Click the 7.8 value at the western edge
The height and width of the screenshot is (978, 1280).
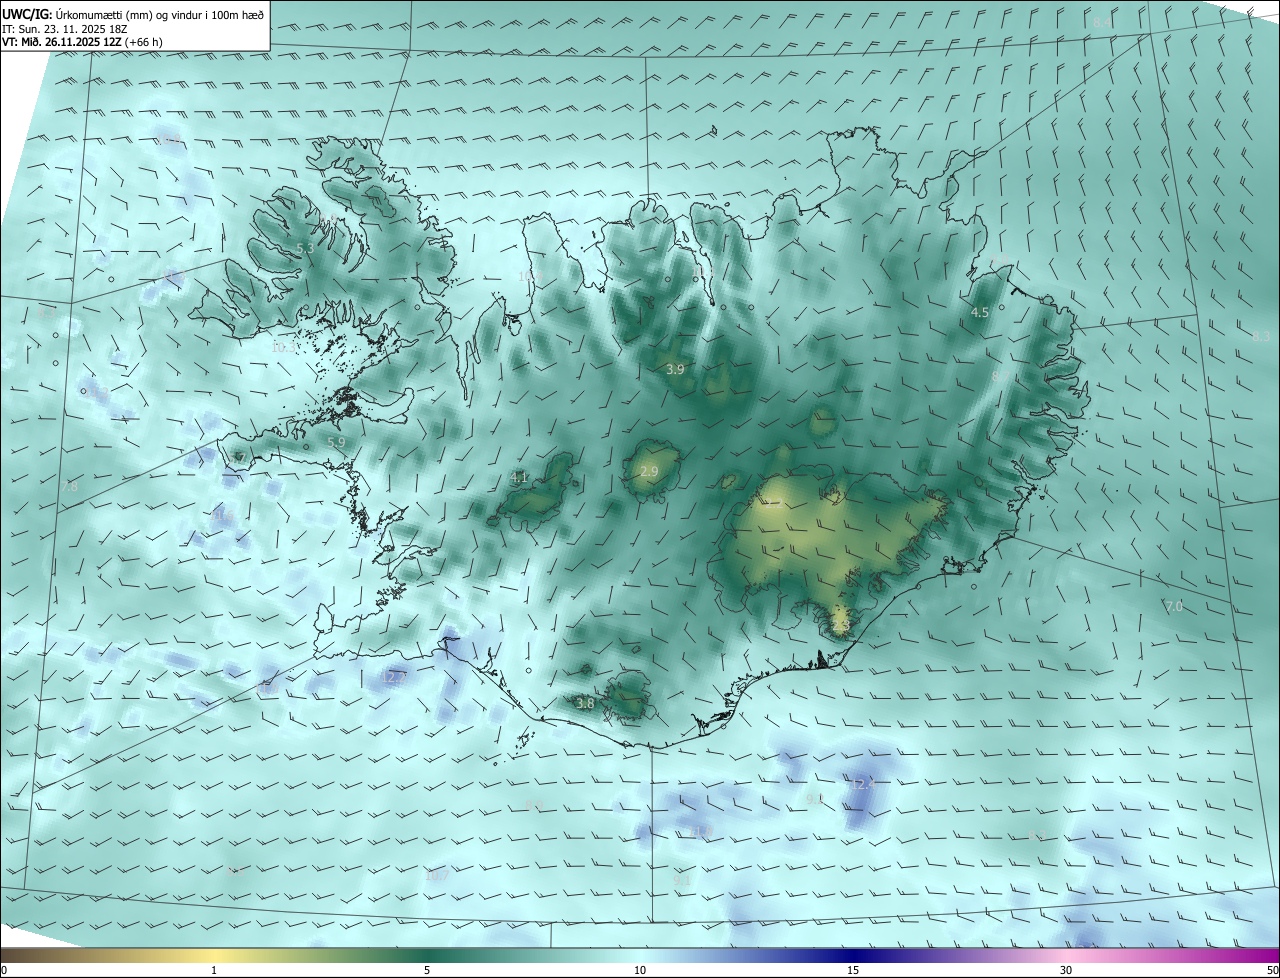(69, 487)
